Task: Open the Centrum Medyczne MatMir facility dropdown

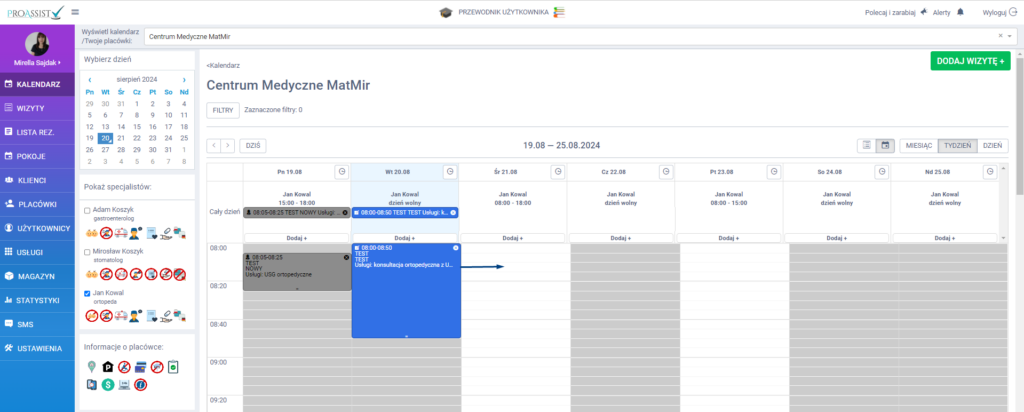Action: [578, 36]
